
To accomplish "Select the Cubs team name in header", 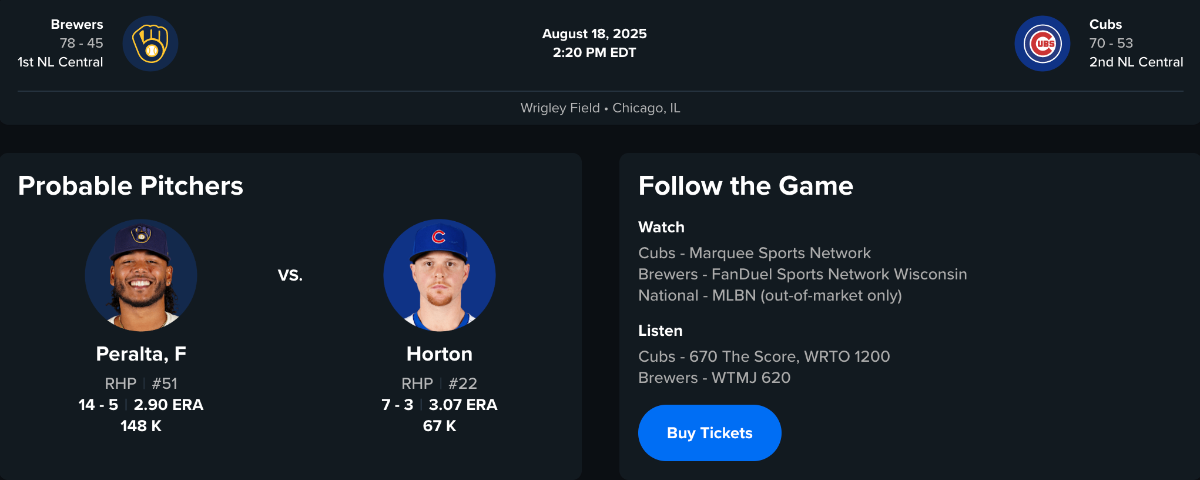I will point(1106,24).
